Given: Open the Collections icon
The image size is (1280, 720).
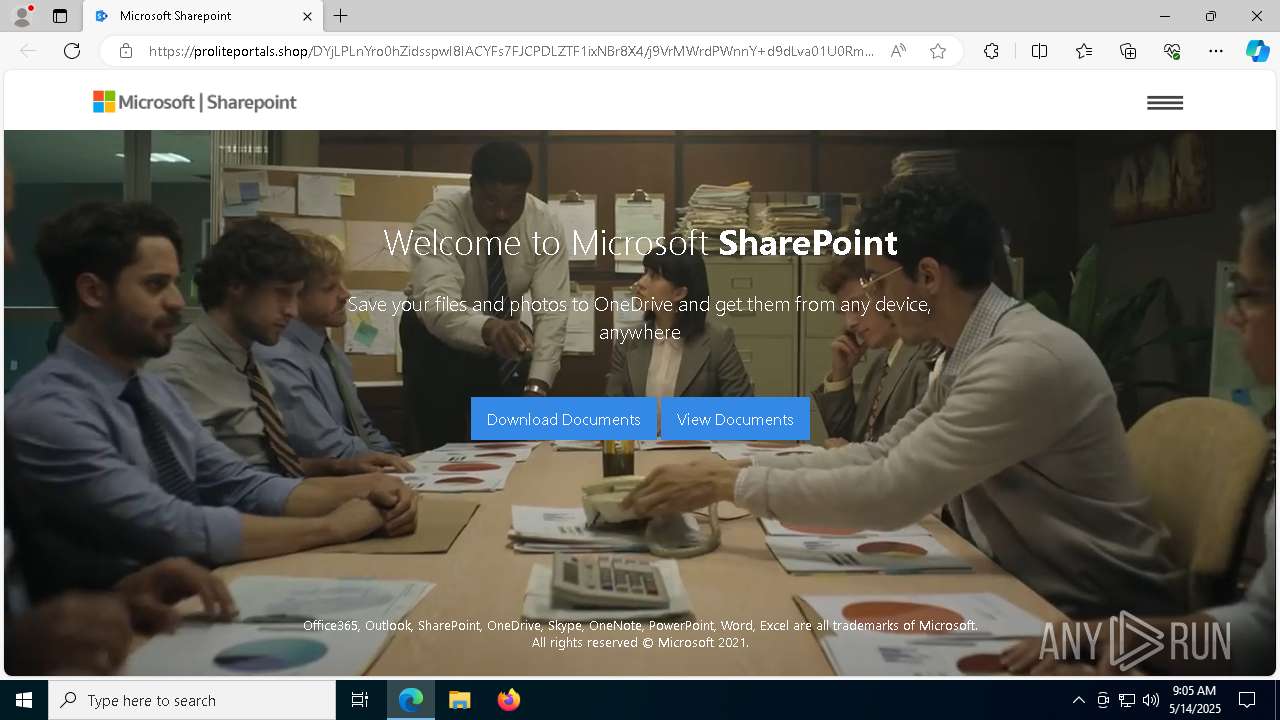Looking at the screenshot, I should (1128, 51).
